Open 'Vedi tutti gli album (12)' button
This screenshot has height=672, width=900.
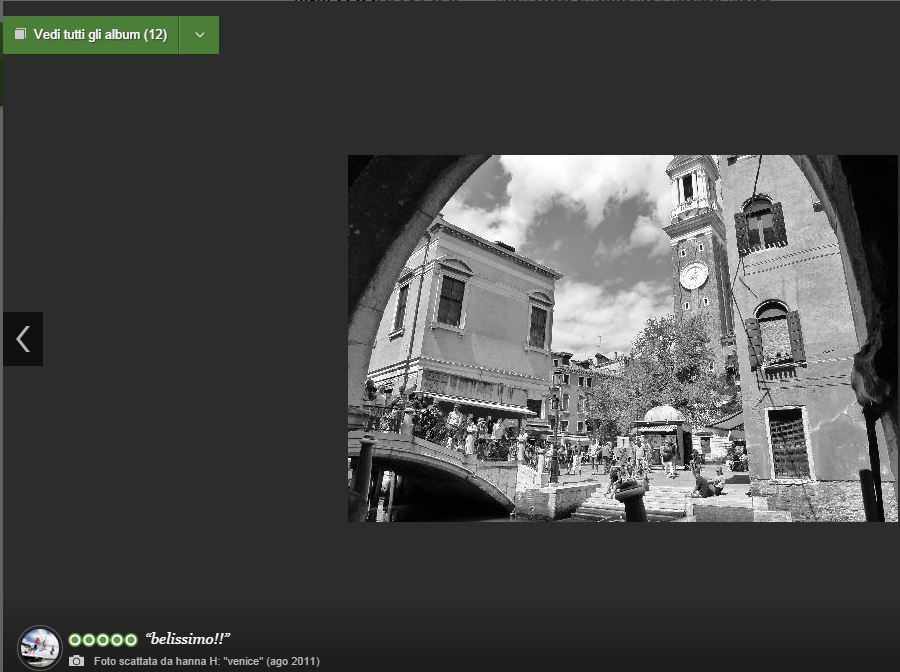tap(91, 35)
